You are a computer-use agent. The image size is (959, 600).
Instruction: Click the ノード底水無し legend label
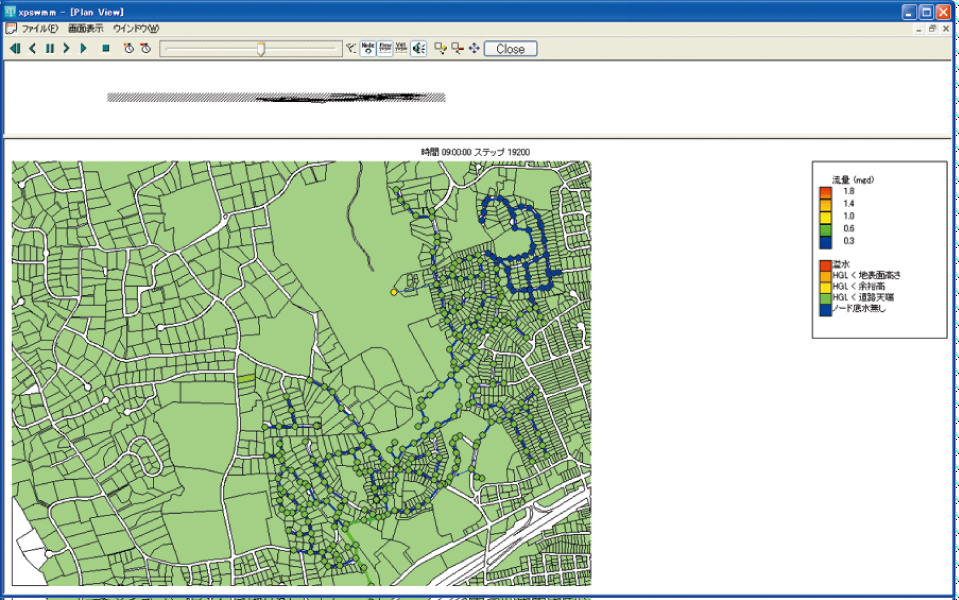[x=859, y=308]
